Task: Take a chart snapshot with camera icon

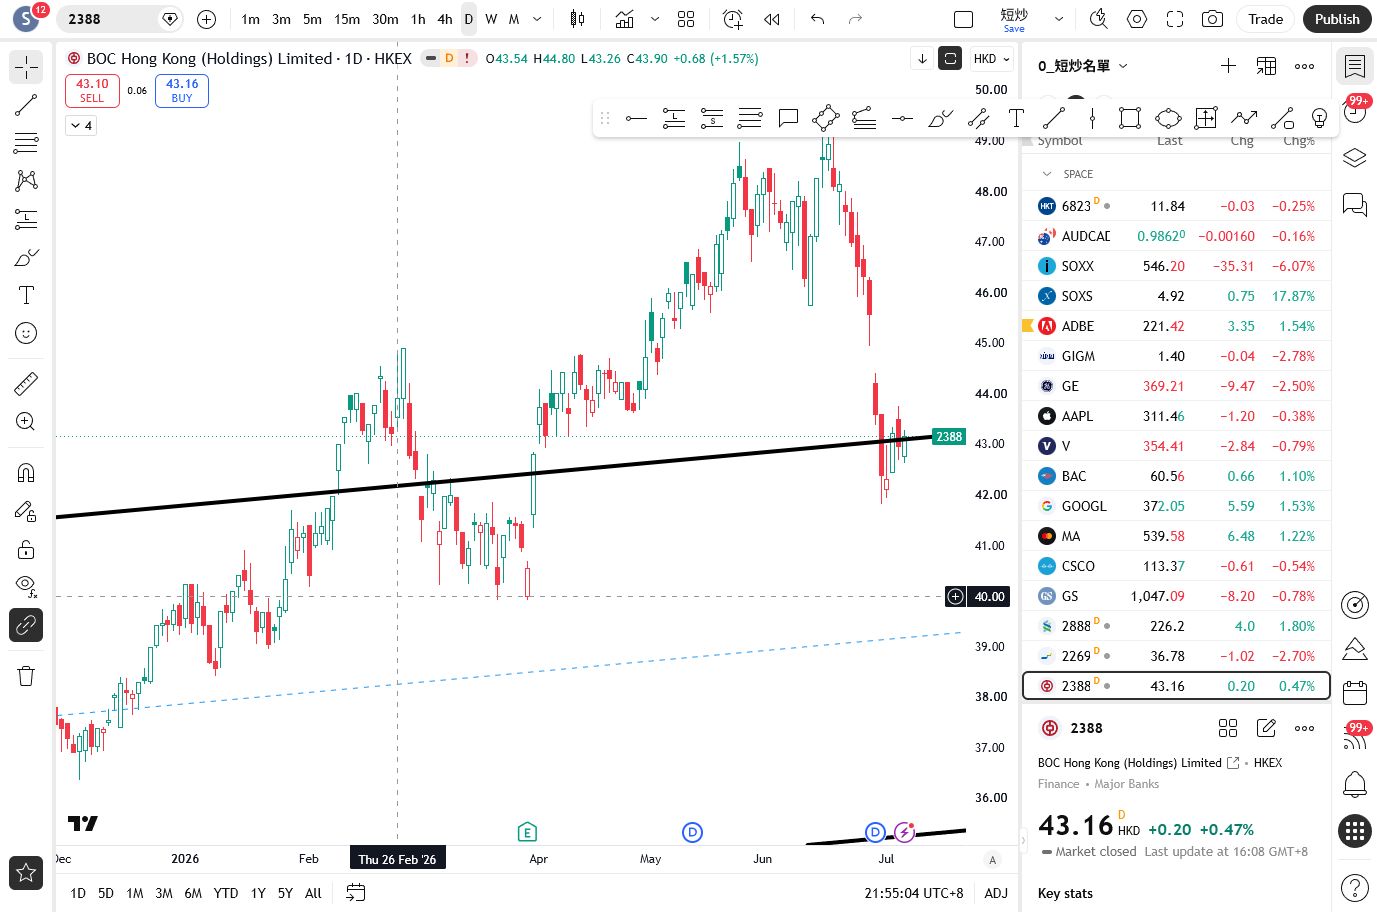Action: click(1213, 19)
